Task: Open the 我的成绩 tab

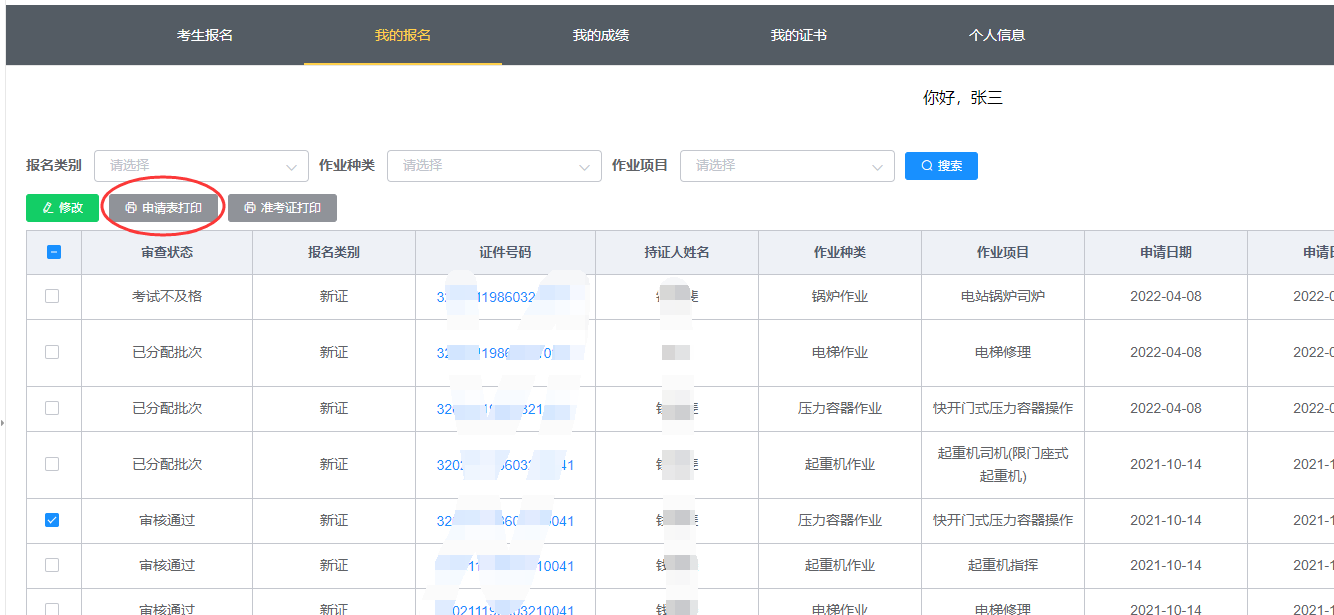Action: (601, 35)
